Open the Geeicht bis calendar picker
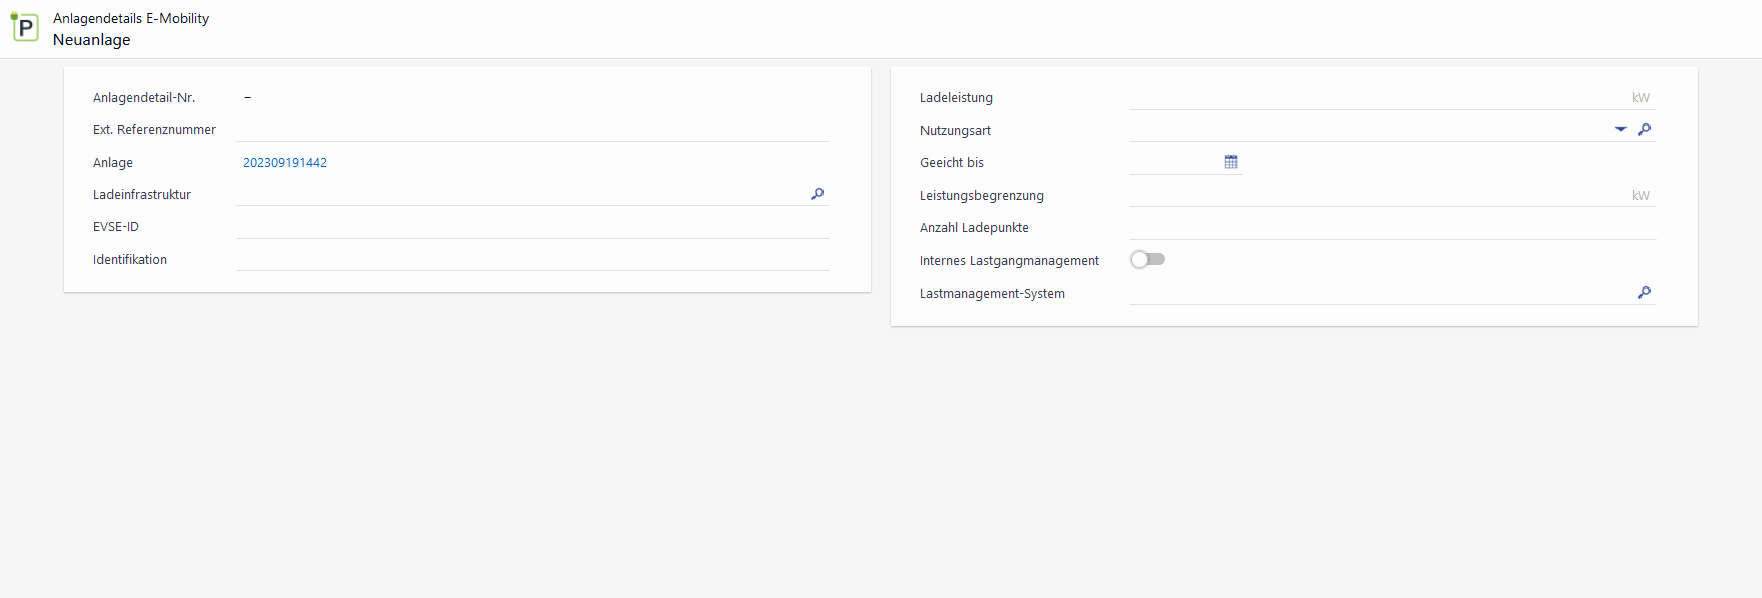Image resolution: width=1762 pixels, height=598 pixels. point(1231,162)
